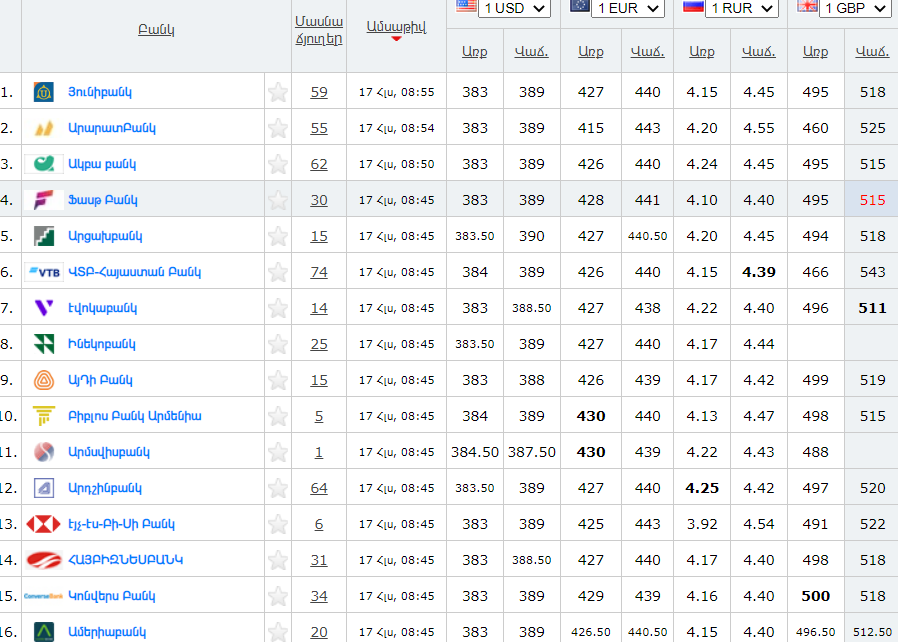The image size is (898, 642).
Task: Click the Ինեկոբանկ green logo
Action: click(44, 344)
